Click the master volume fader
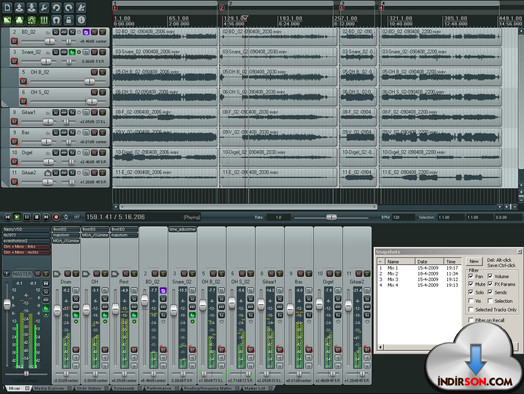Screen dimensions: 524x394 click(x=7, y=304)
